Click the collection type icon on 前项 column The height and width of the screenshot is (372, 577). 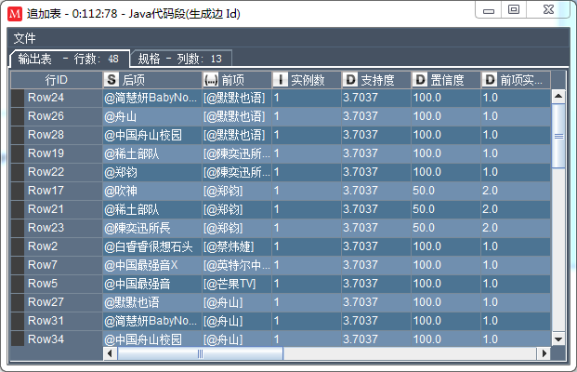(211, 79)
